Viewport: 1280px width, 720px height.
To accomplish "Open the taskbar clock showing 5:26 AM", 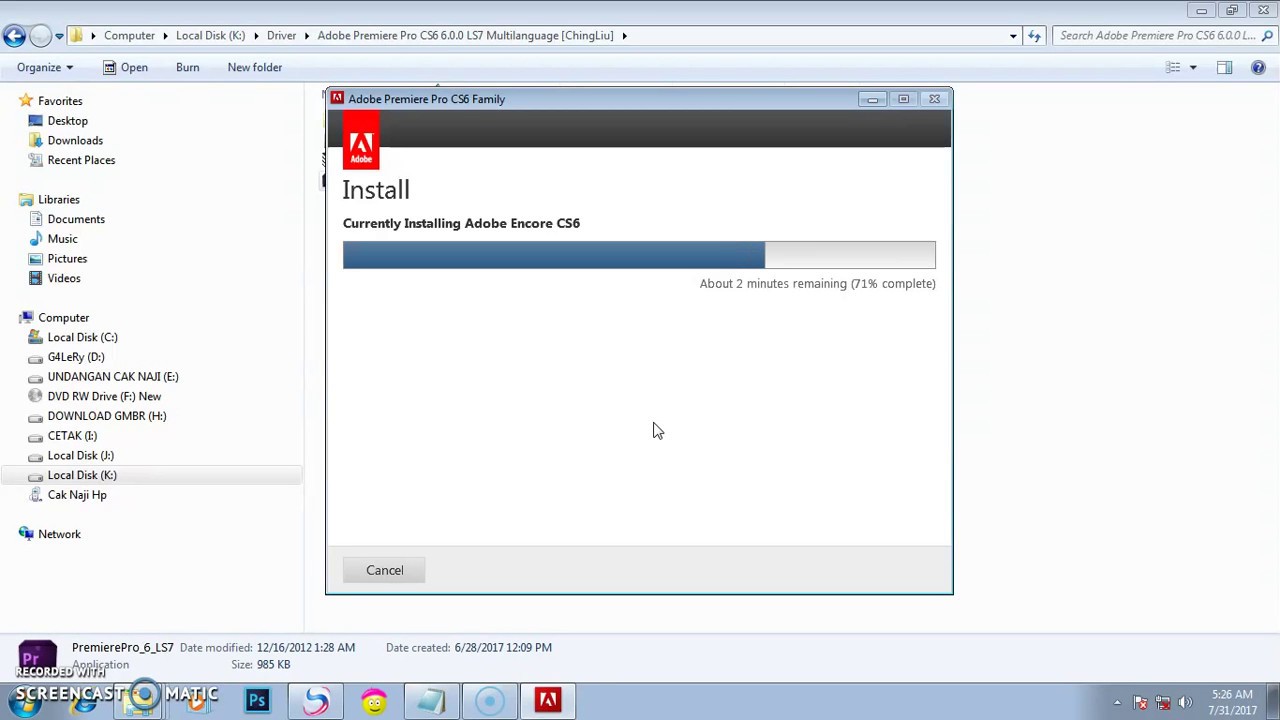I will click(x=1232, y=702).
